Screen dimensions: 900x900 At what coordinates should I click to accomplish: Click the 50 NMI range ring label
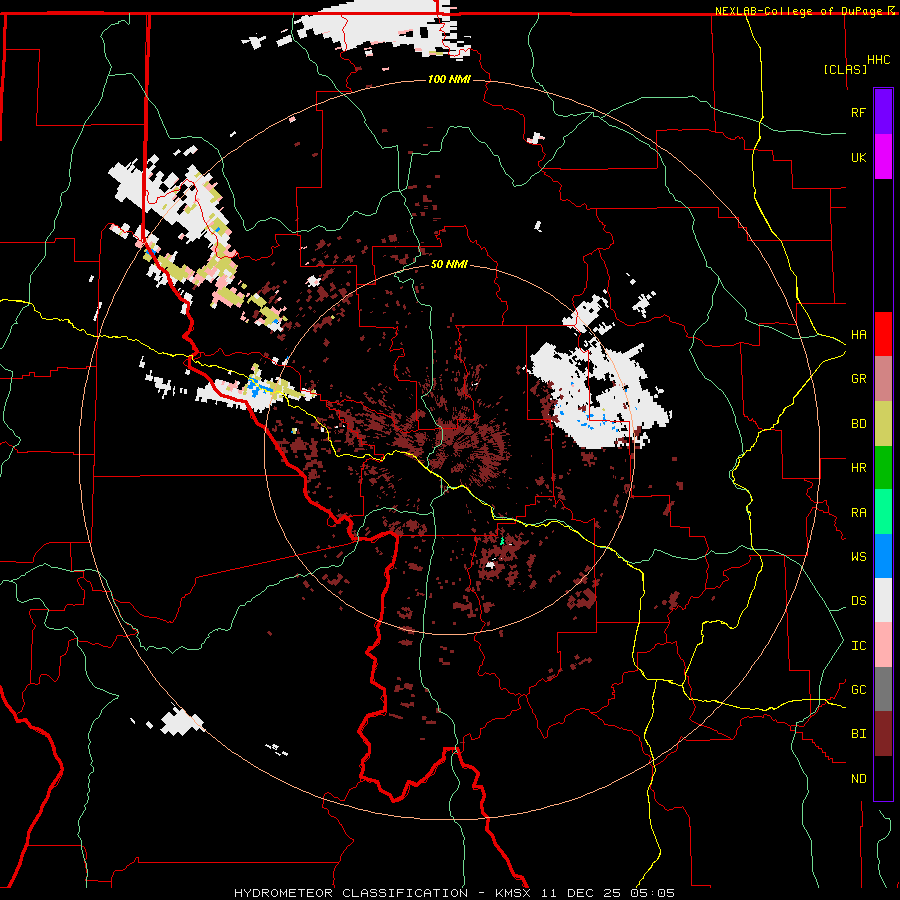click(x=449, y=264)
